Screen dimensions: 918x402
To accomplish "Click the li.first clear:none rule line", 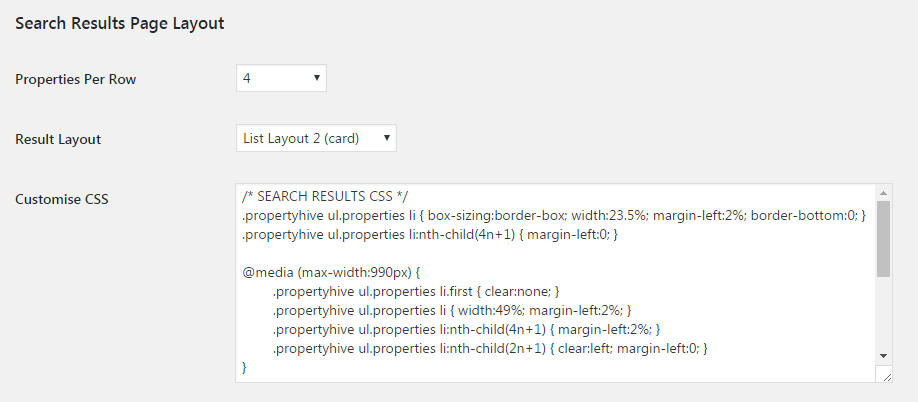I will click(x=416, y=291).
